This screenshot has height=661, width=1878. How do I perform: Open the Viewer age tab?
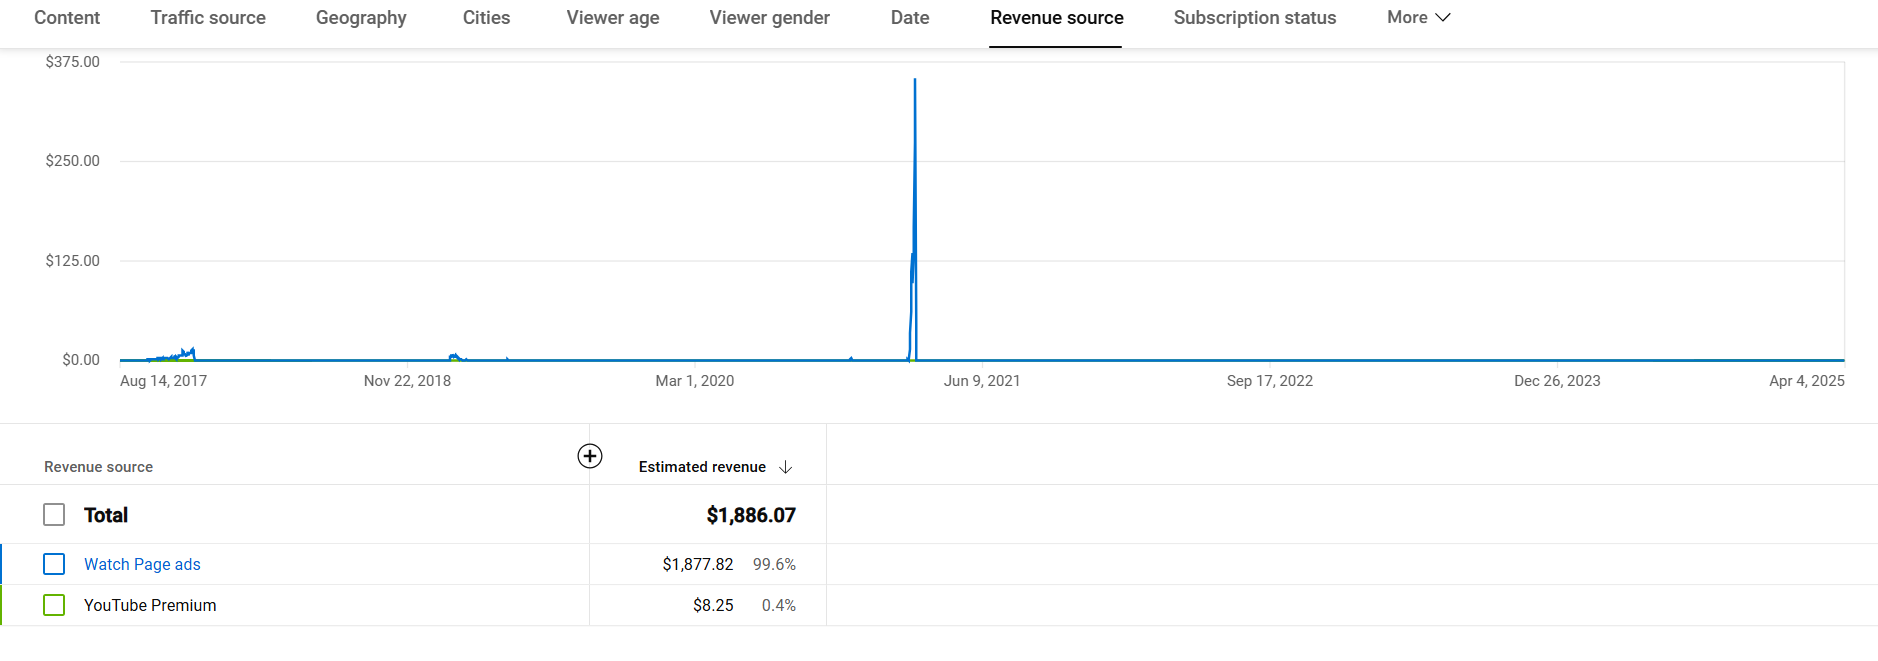613,18
